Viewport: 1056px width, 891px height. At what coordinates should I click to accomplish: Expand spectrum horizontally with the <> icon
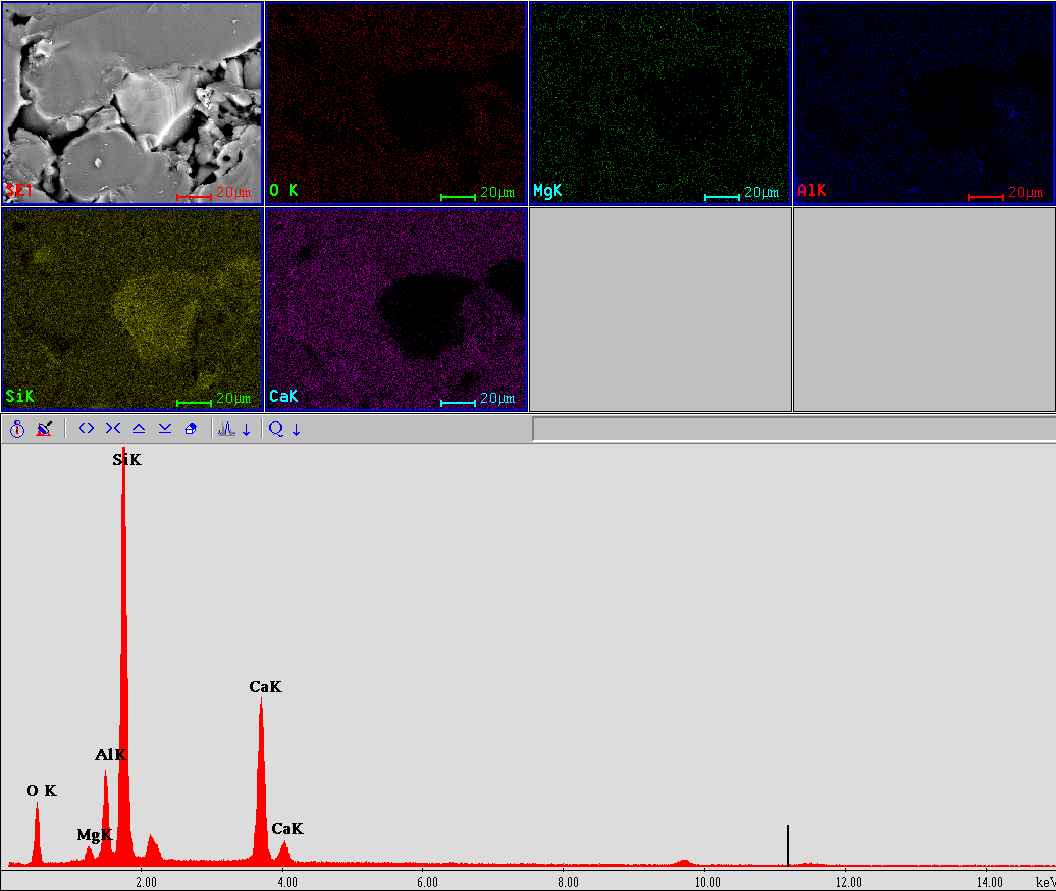(86, 429)
